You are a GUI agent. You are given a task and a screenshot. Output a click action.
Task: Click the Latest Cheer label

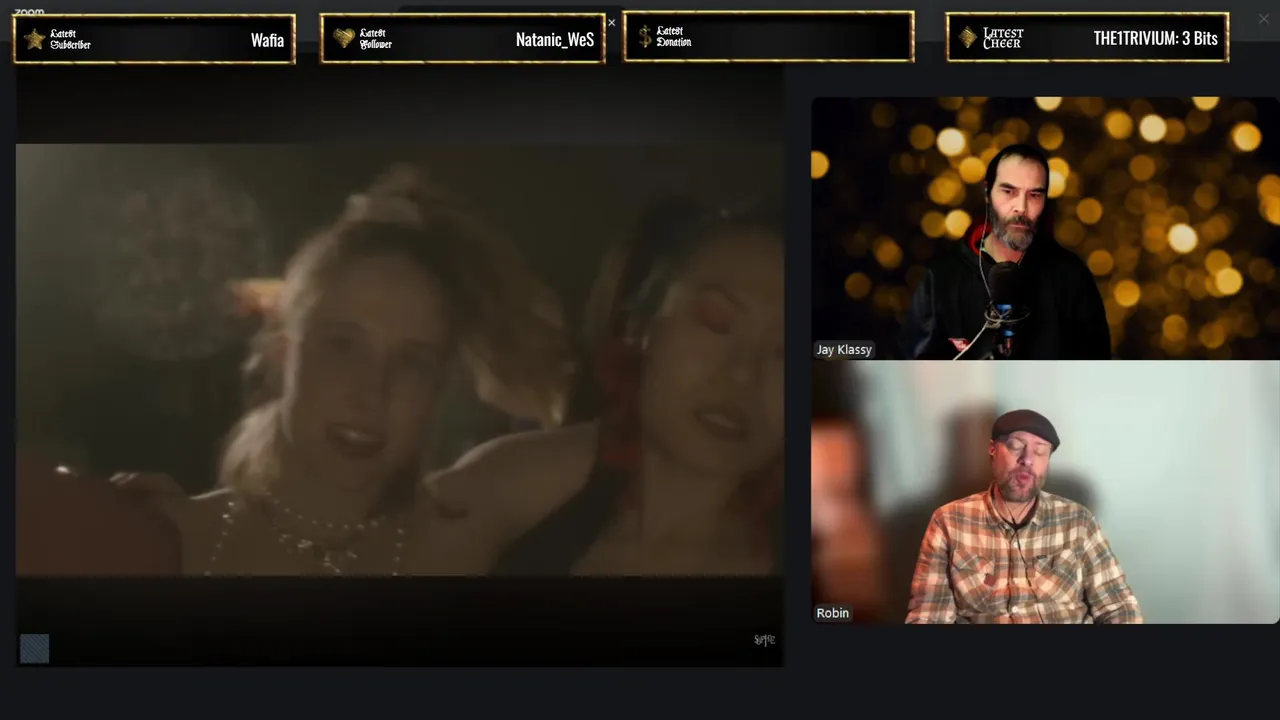click(x=1002, y=38)
